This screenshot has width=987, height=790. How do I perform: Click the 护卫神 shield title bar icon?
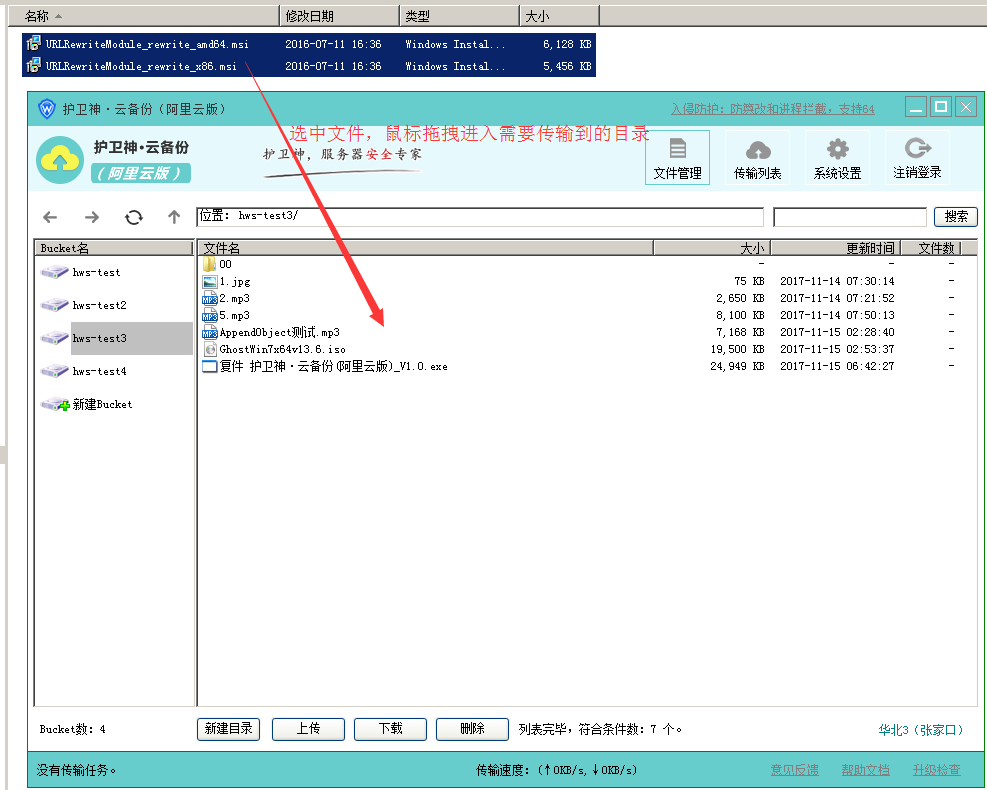click(x=47, y=109)
